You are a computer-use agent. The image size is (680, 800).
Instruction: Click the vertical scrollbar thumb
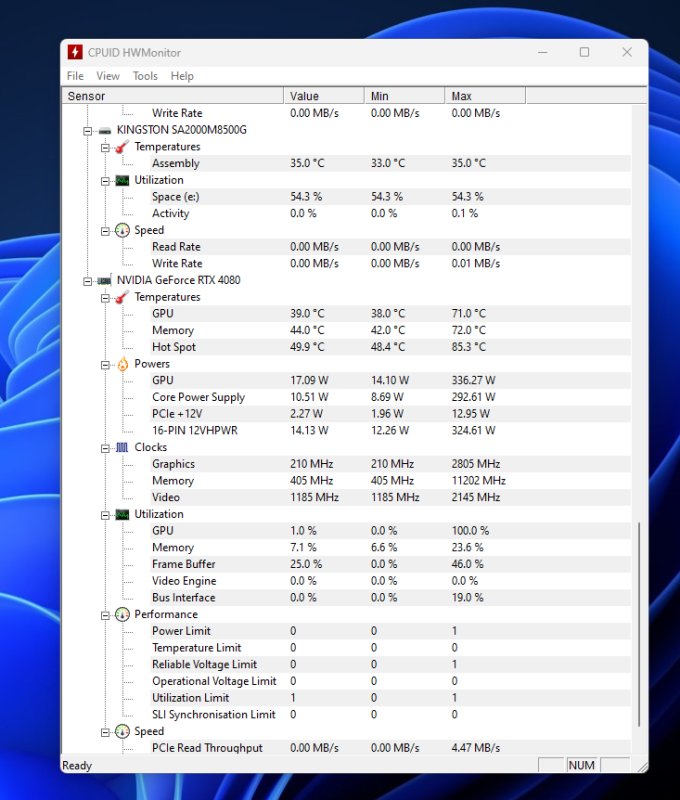coord(639,624)
